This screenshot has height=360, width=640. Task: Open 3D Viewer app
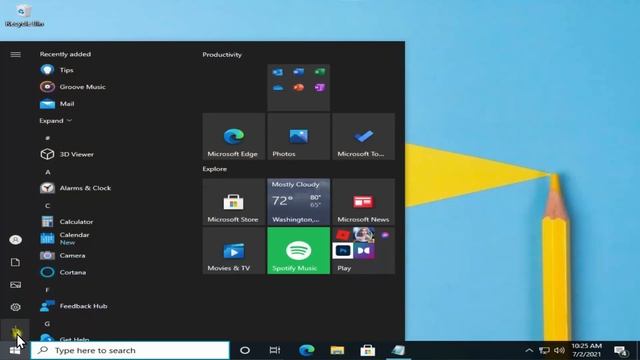coord(67,154)
